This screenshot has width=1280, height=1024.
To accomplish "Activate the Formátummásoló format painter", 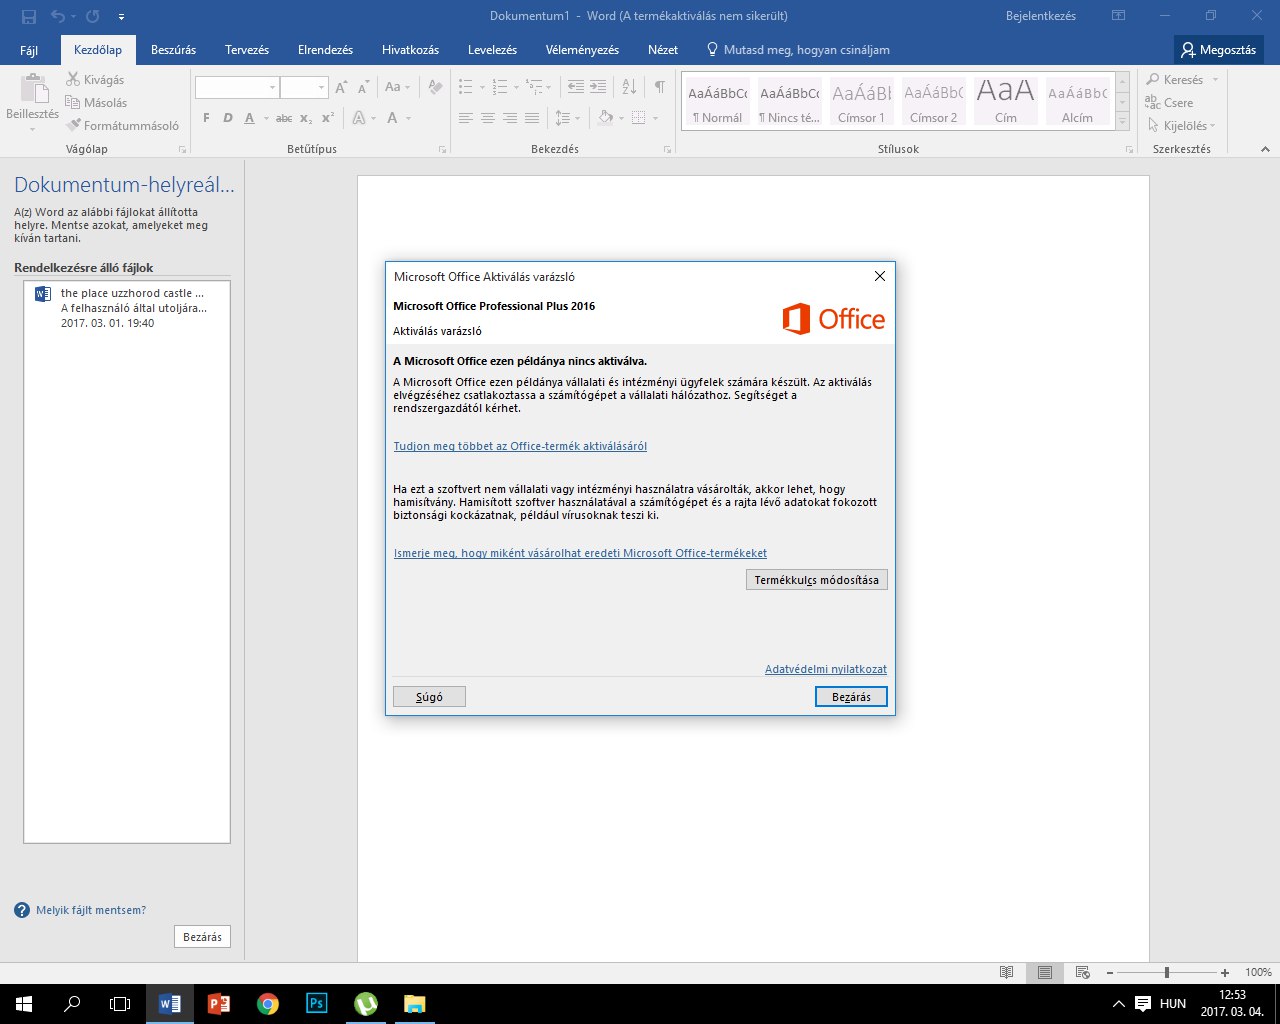I will (123, 126).
